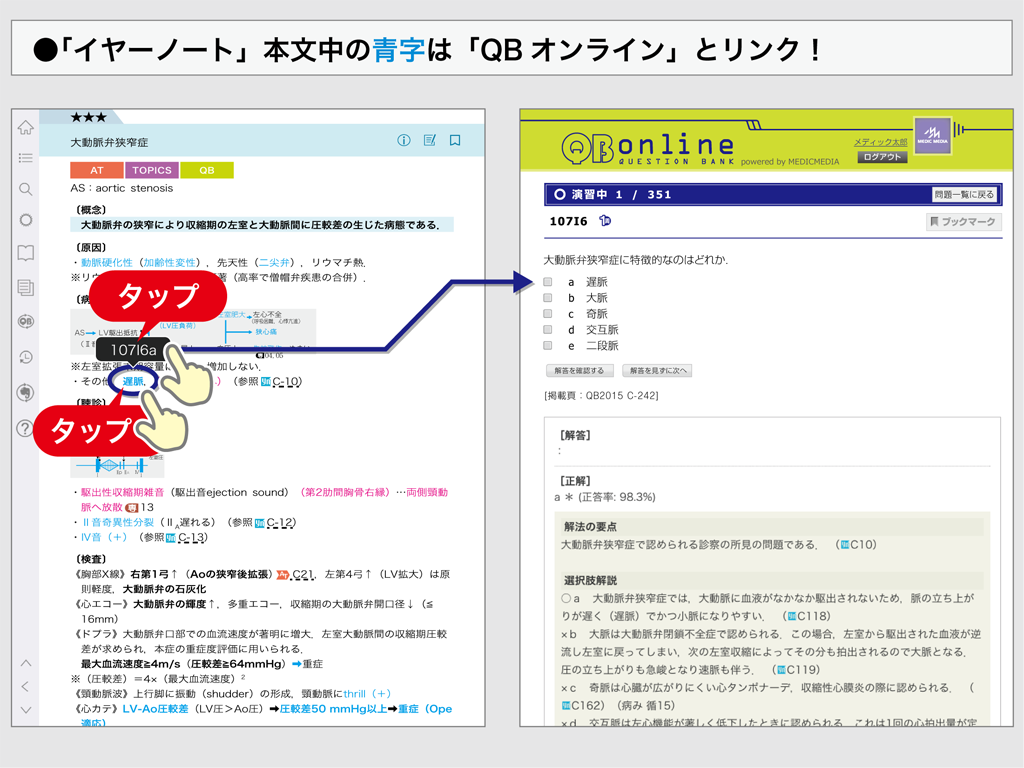Go back with the sidebar left chevron
Image resolution: width=1024 pixels, height=768 pixels.
coord(25,686)
